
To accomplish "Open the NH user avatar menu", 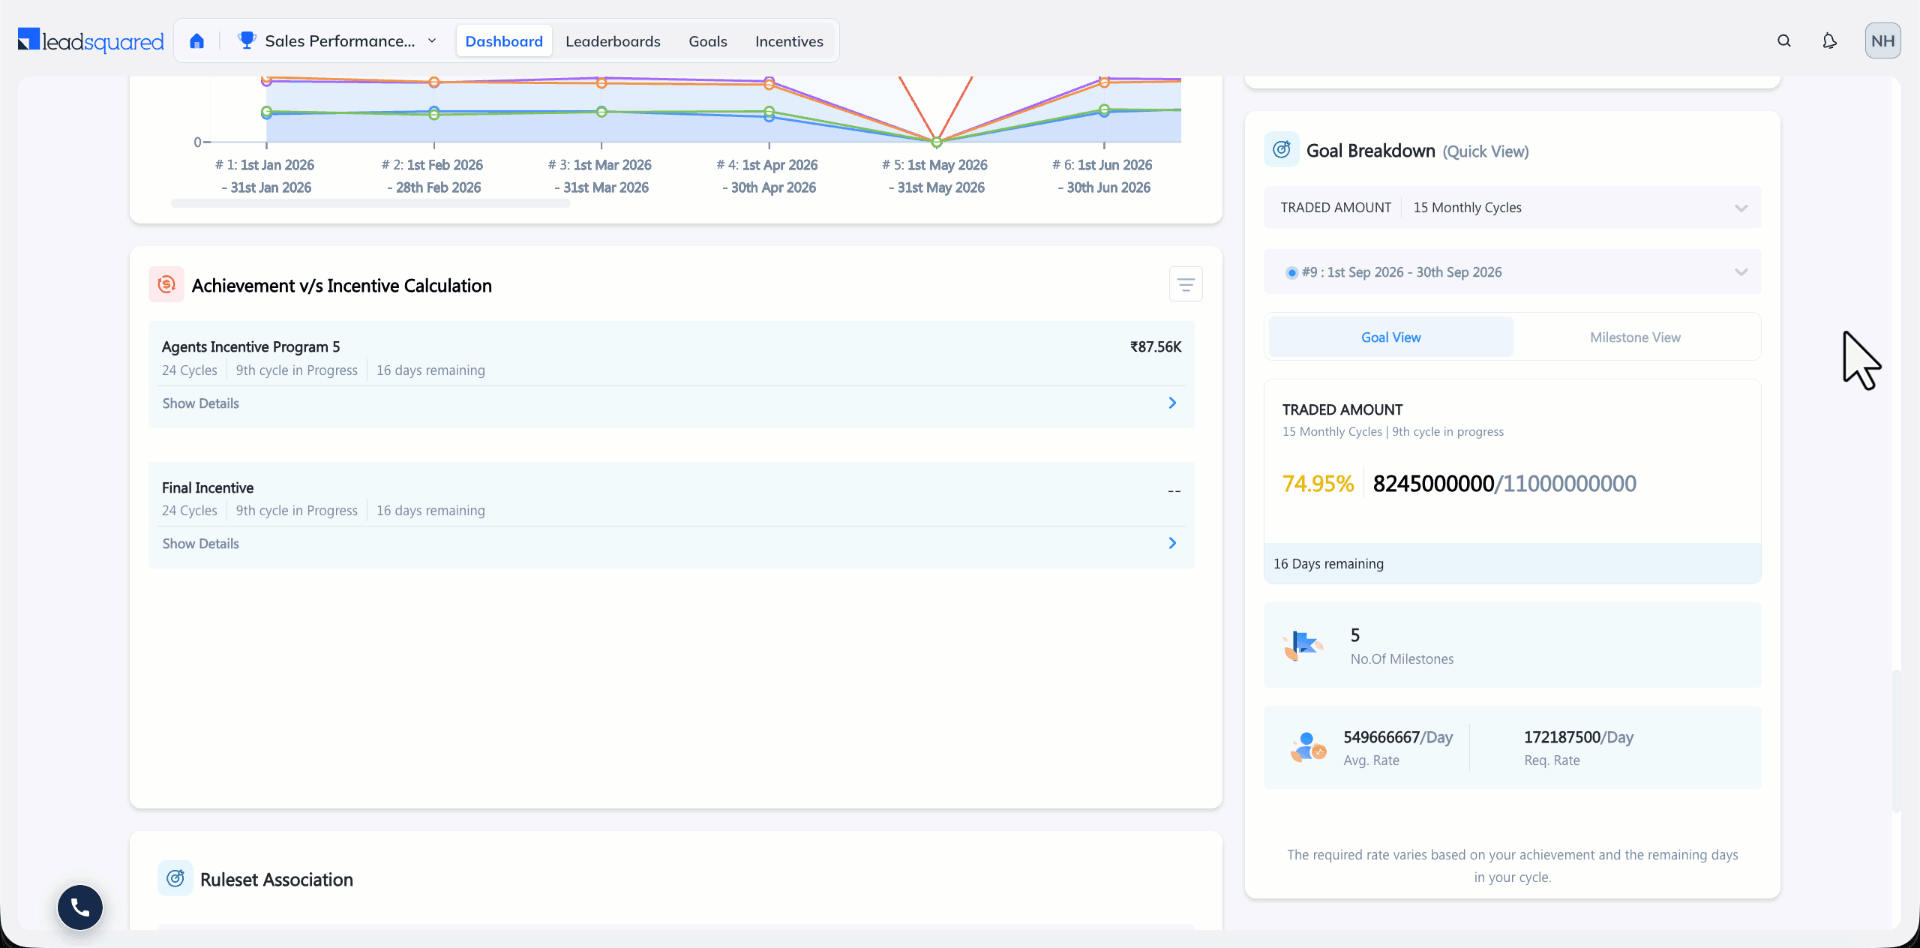I will [1883, 41].
